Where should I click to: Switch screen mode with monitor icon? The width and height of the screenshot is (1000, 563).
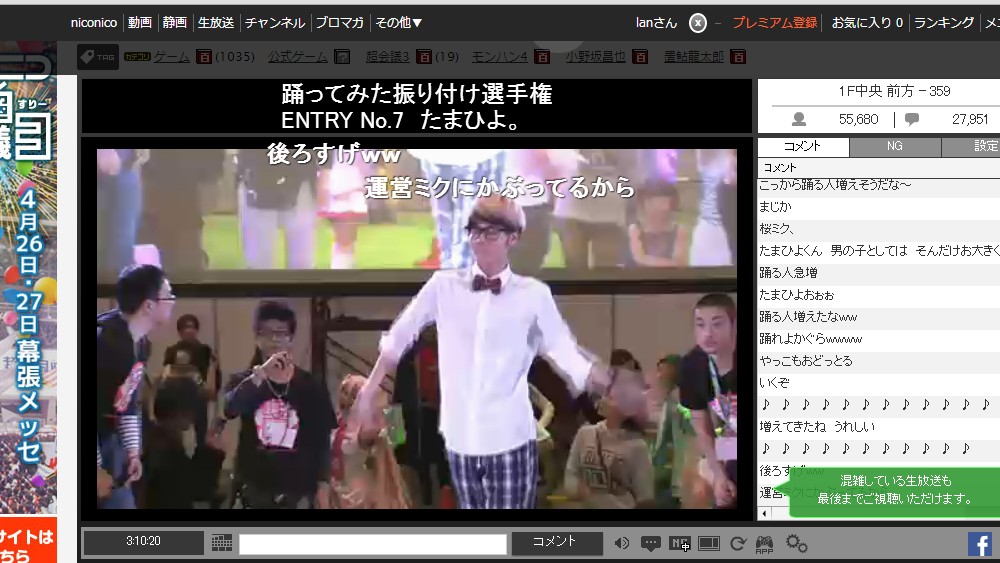(x=709, y=543)
